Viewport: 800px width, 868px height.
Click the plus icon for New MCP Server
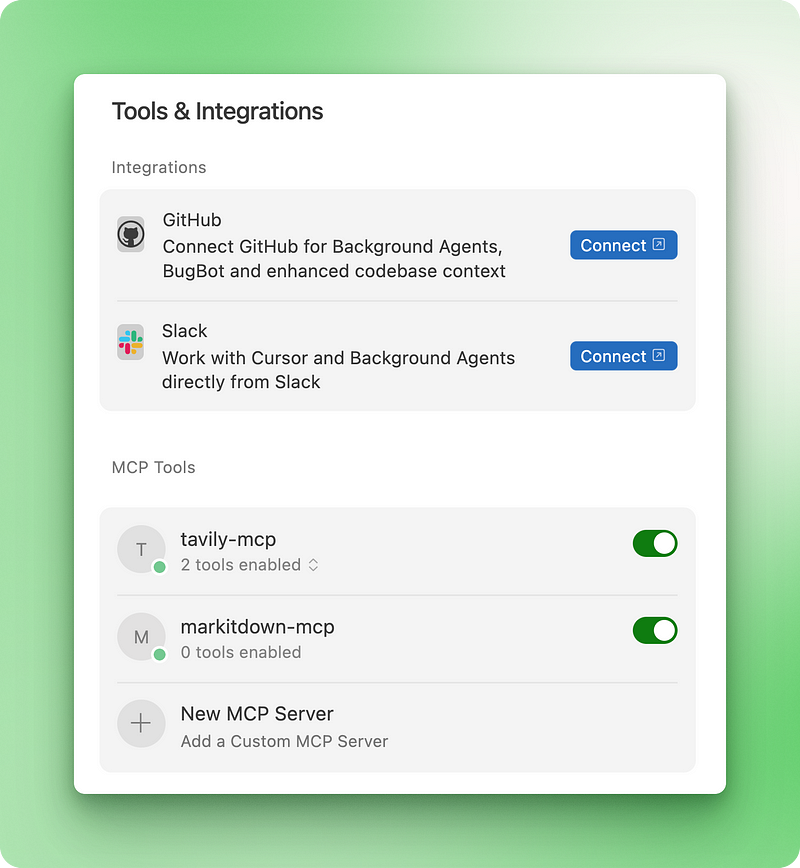(x=141, y=724)
